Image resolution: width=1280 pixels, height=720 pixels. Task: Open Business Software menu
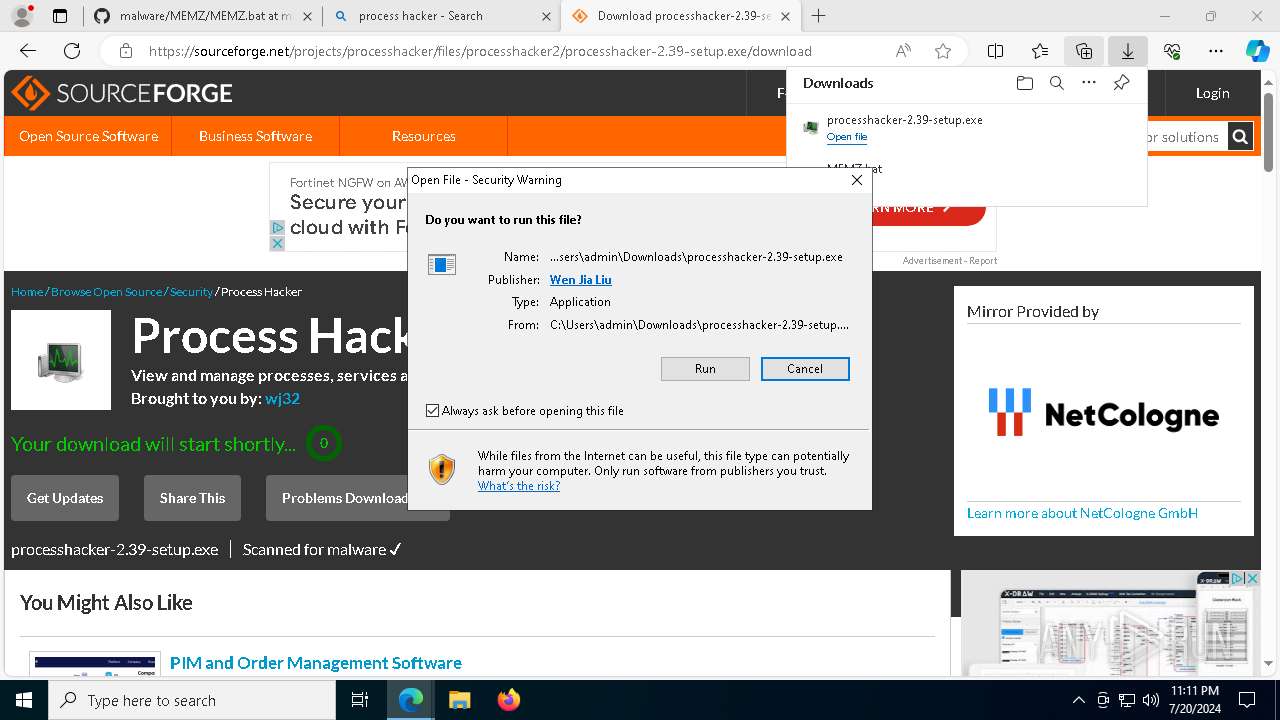click(x=255, y=136)
